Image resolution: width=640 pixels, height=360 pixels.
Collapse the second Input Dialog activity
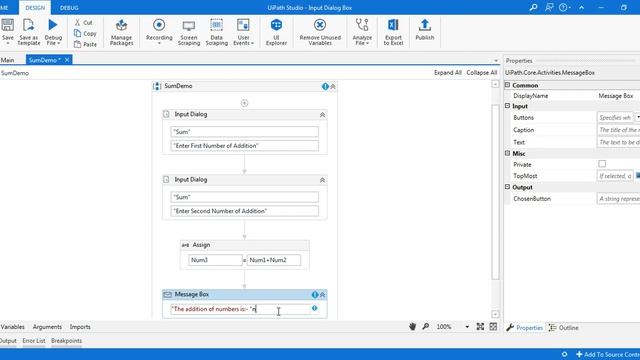point(322,180)
